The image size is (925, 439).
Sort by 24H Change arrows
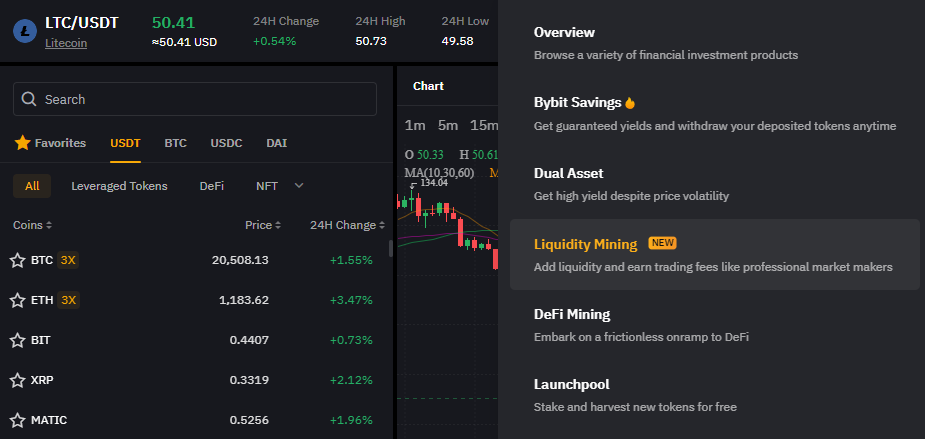[x=382, y=225]
